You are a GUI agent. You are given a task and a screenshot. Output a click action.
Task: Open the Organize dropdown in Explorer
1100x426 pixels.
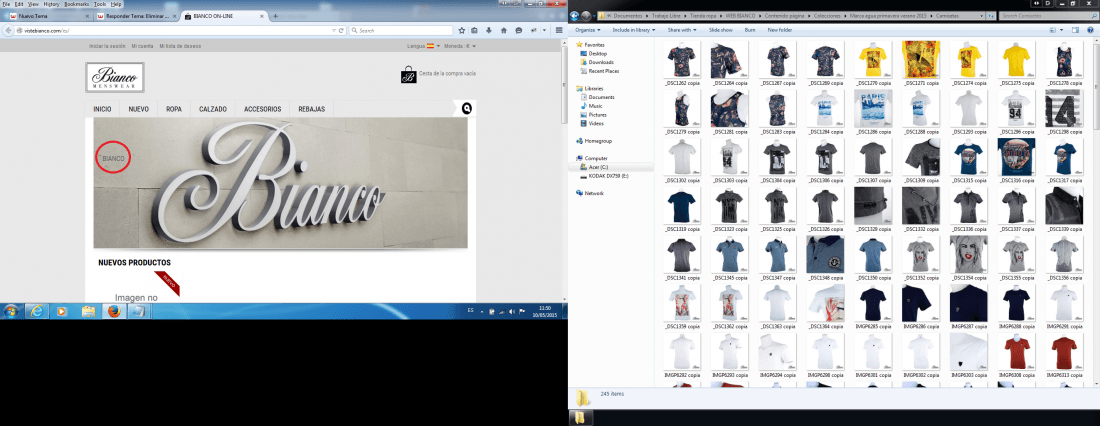[x=588, y=30]
